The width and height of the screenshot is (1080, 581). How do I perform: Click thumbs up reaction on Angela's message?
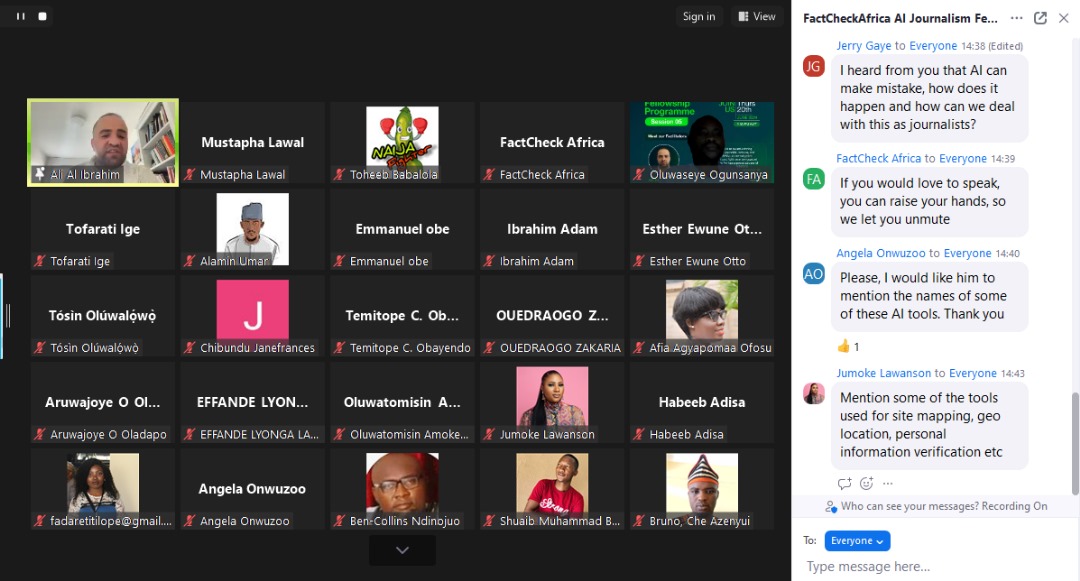coord(848,346)
